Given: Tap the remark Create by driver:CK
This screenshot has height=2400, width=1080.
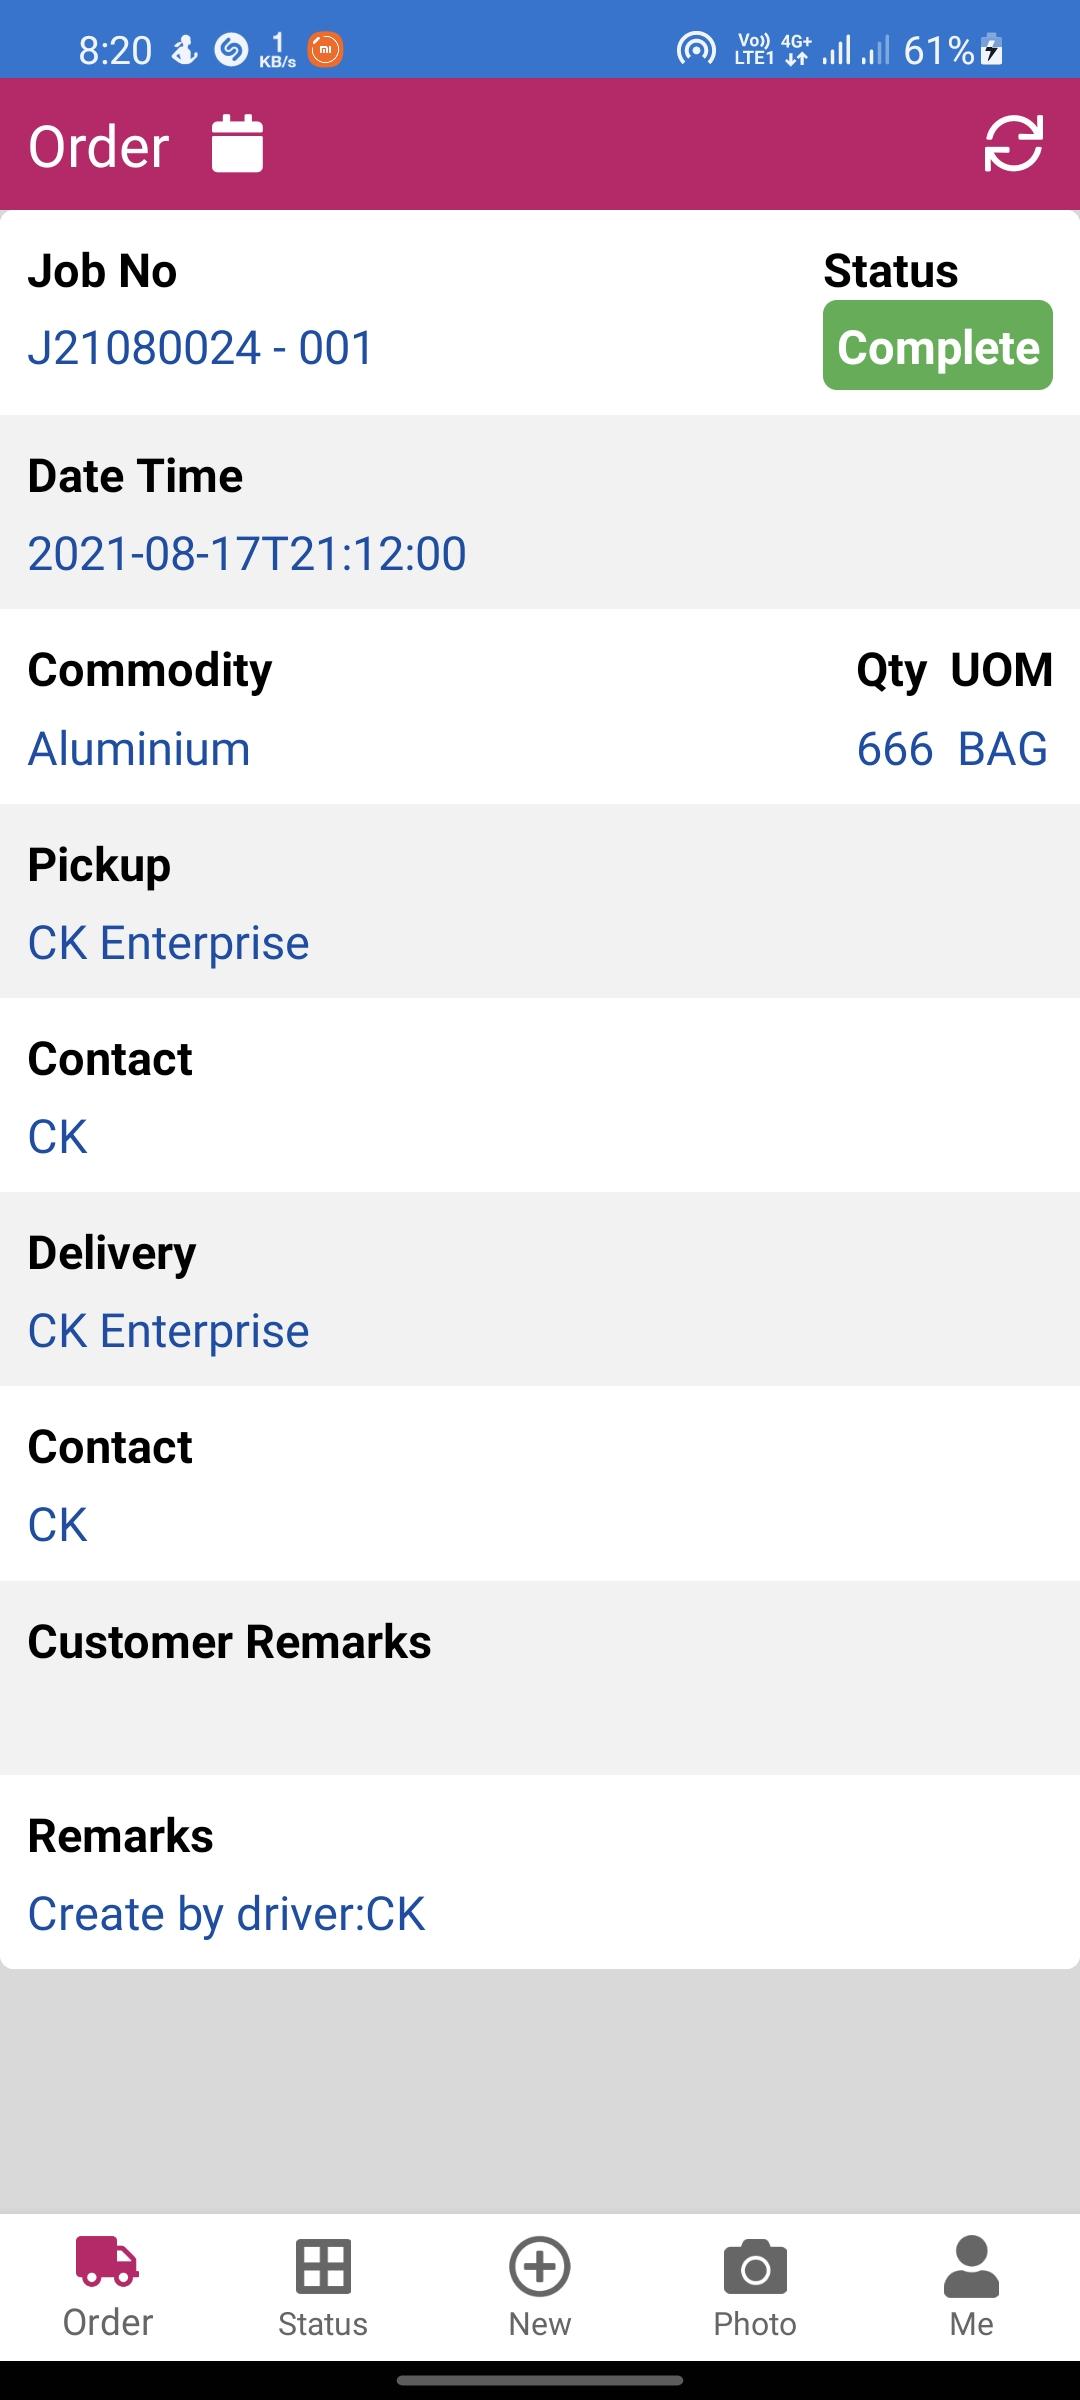Looking at the screenshot, I should tap(227, 1913).
